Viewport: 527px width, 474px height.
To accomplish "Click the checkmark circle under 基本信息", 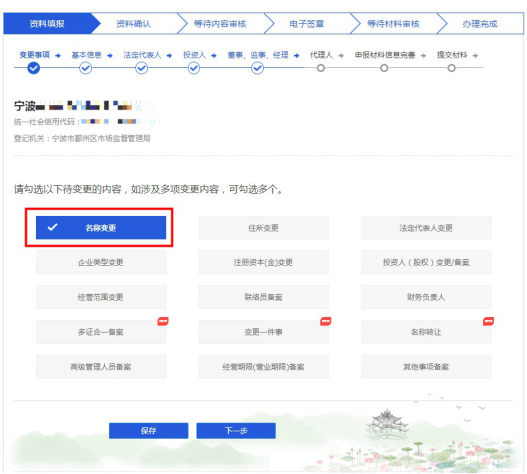I will pos(85,68).
